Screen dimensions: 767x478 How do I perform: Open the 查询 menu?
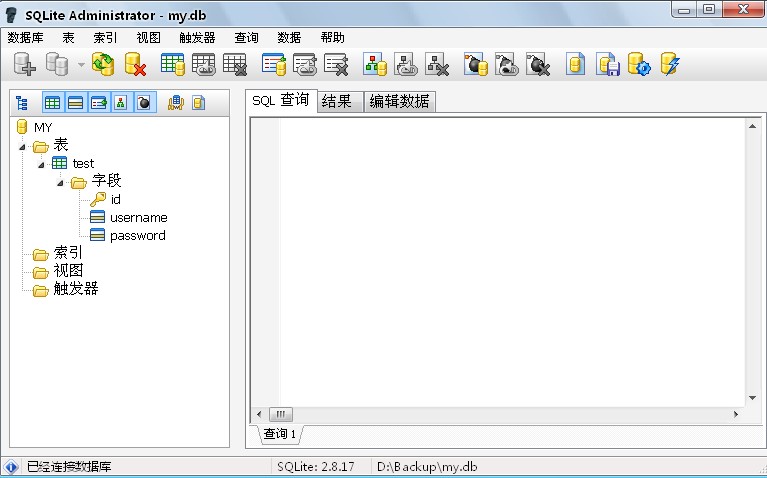(246, 38)
